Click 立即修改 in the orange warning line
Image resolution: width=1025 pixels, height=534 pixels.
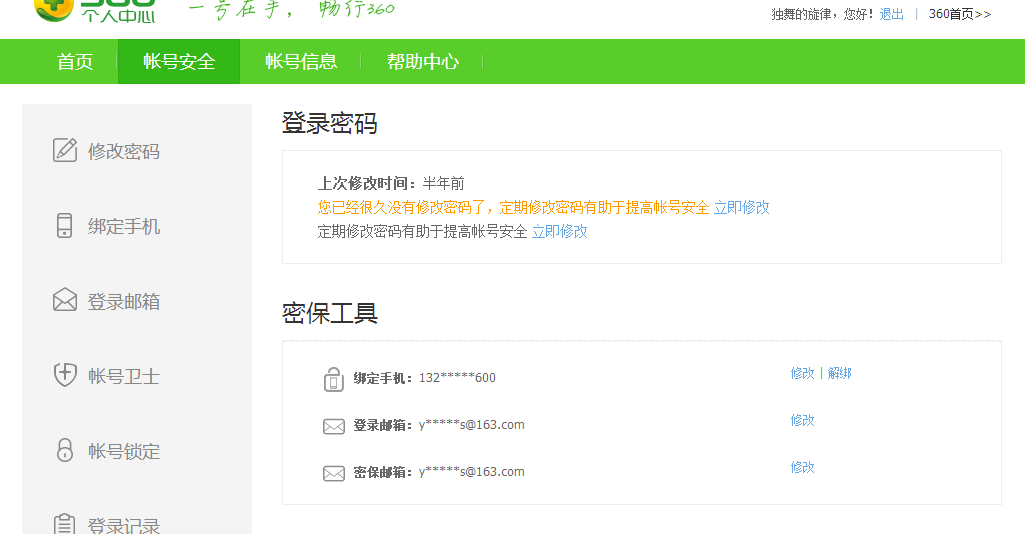click(x=741, y=208)
